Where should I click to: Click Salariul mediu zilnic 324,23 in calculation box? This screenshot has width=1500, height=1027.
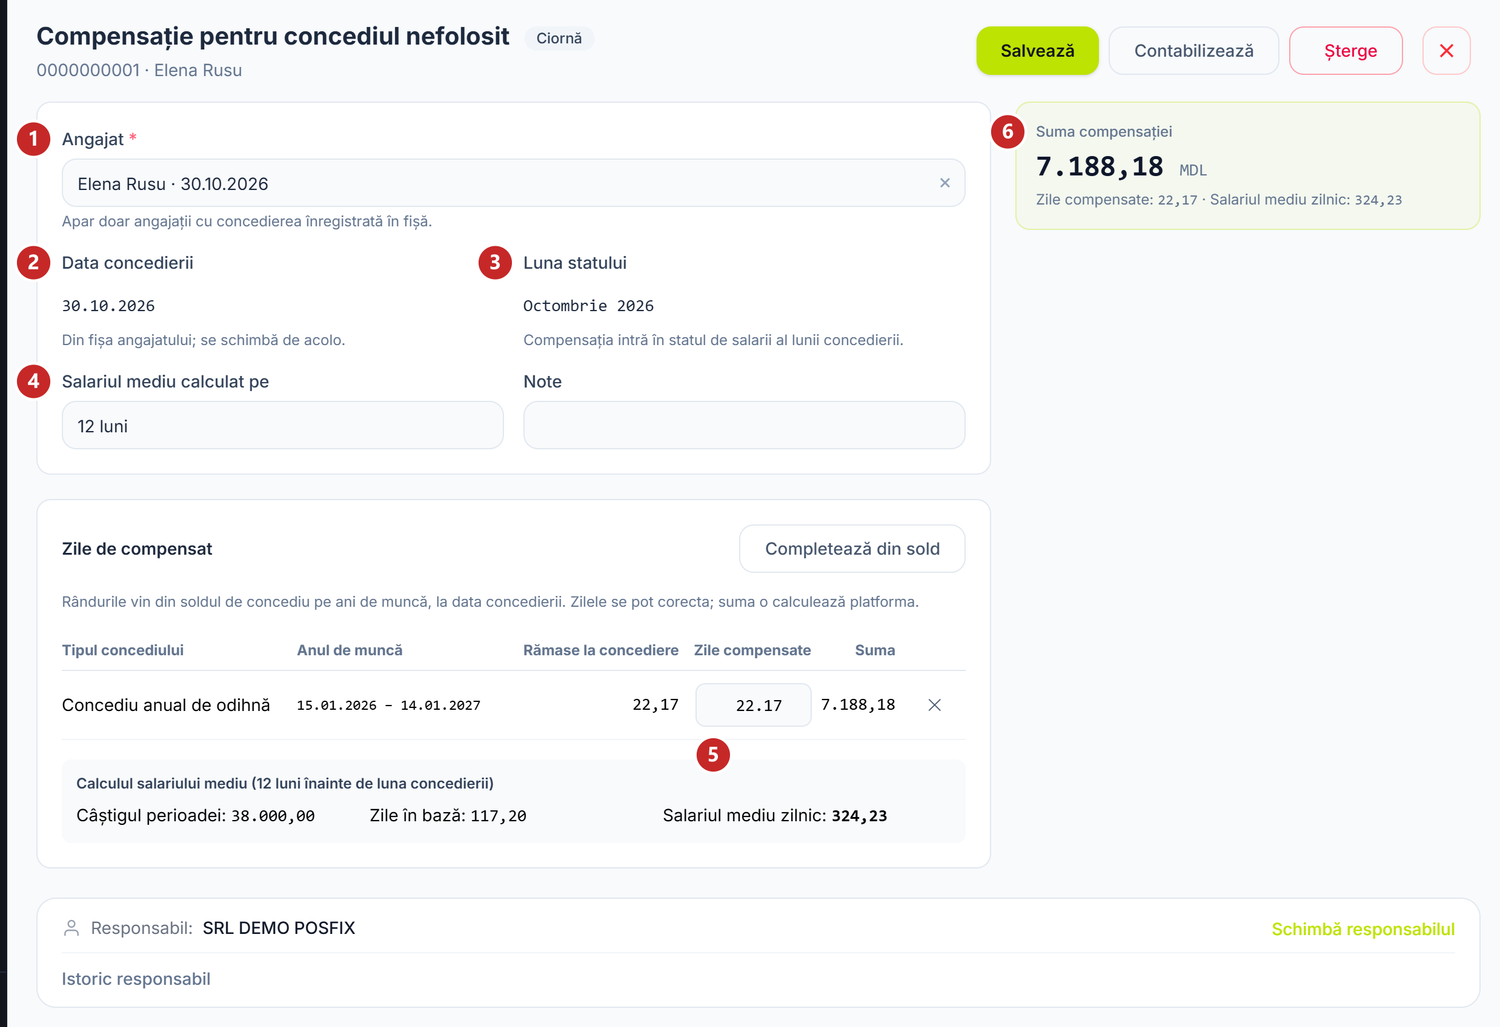point(859,816)
